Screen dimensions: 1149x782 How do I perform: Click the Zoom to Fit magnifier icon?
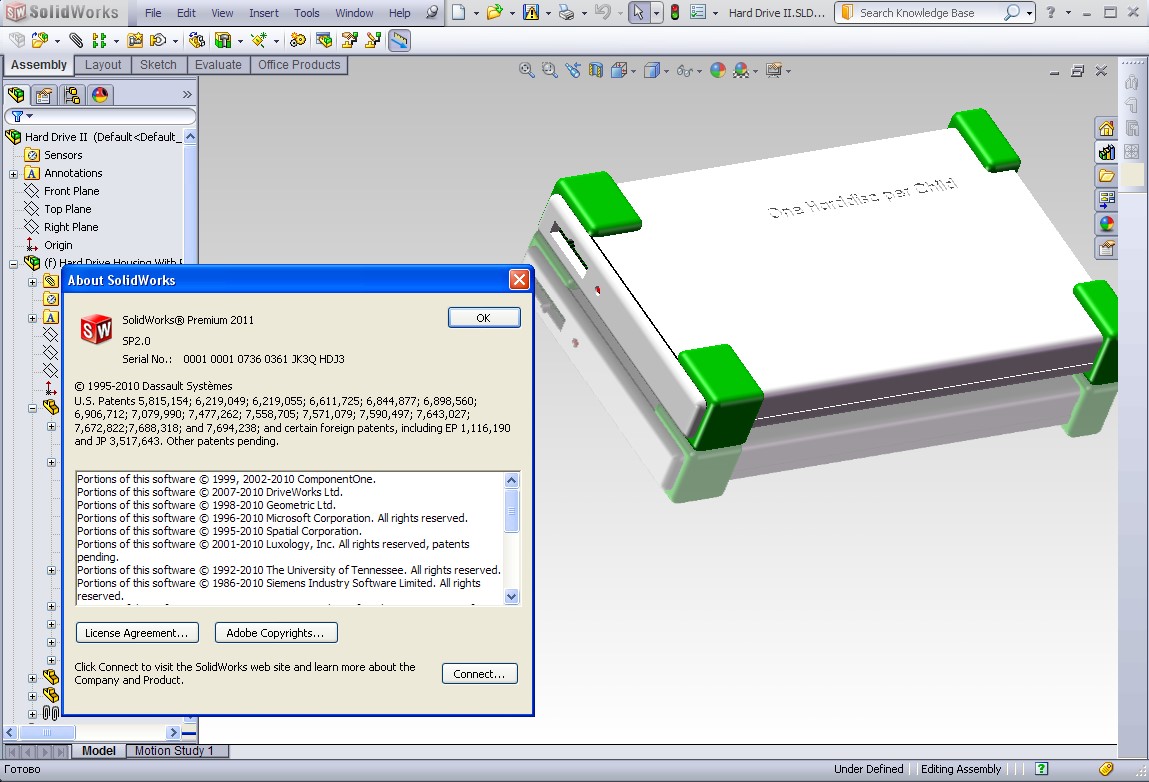click(526, 70)
